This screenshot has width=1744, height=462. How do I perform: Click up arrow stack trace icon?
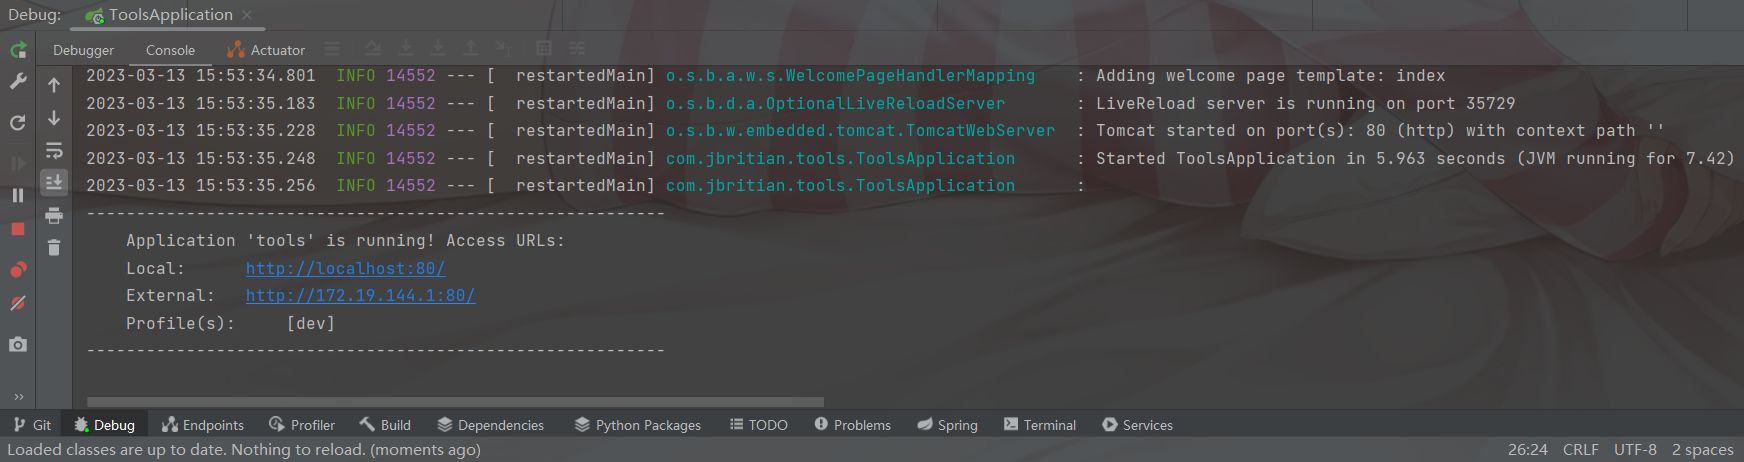click(x=54, y=86)
